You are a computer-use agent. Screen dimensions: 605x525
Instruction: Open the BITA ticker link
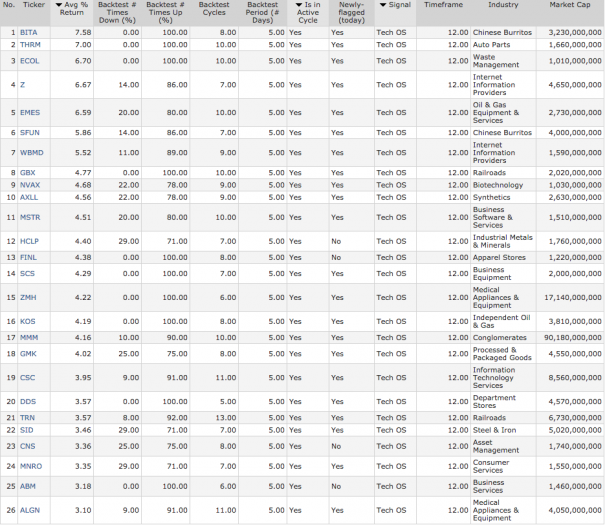29,32
